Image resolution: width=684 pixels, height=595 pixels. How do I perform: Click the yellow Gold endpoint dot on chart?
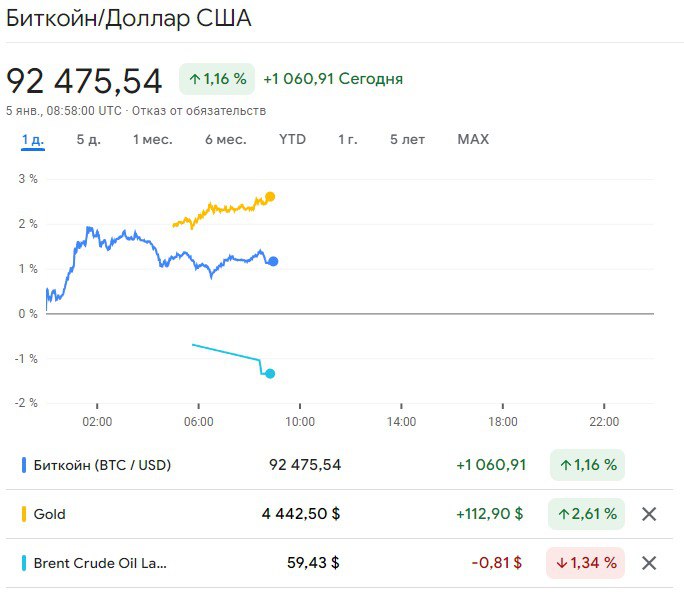pos(270,197)
